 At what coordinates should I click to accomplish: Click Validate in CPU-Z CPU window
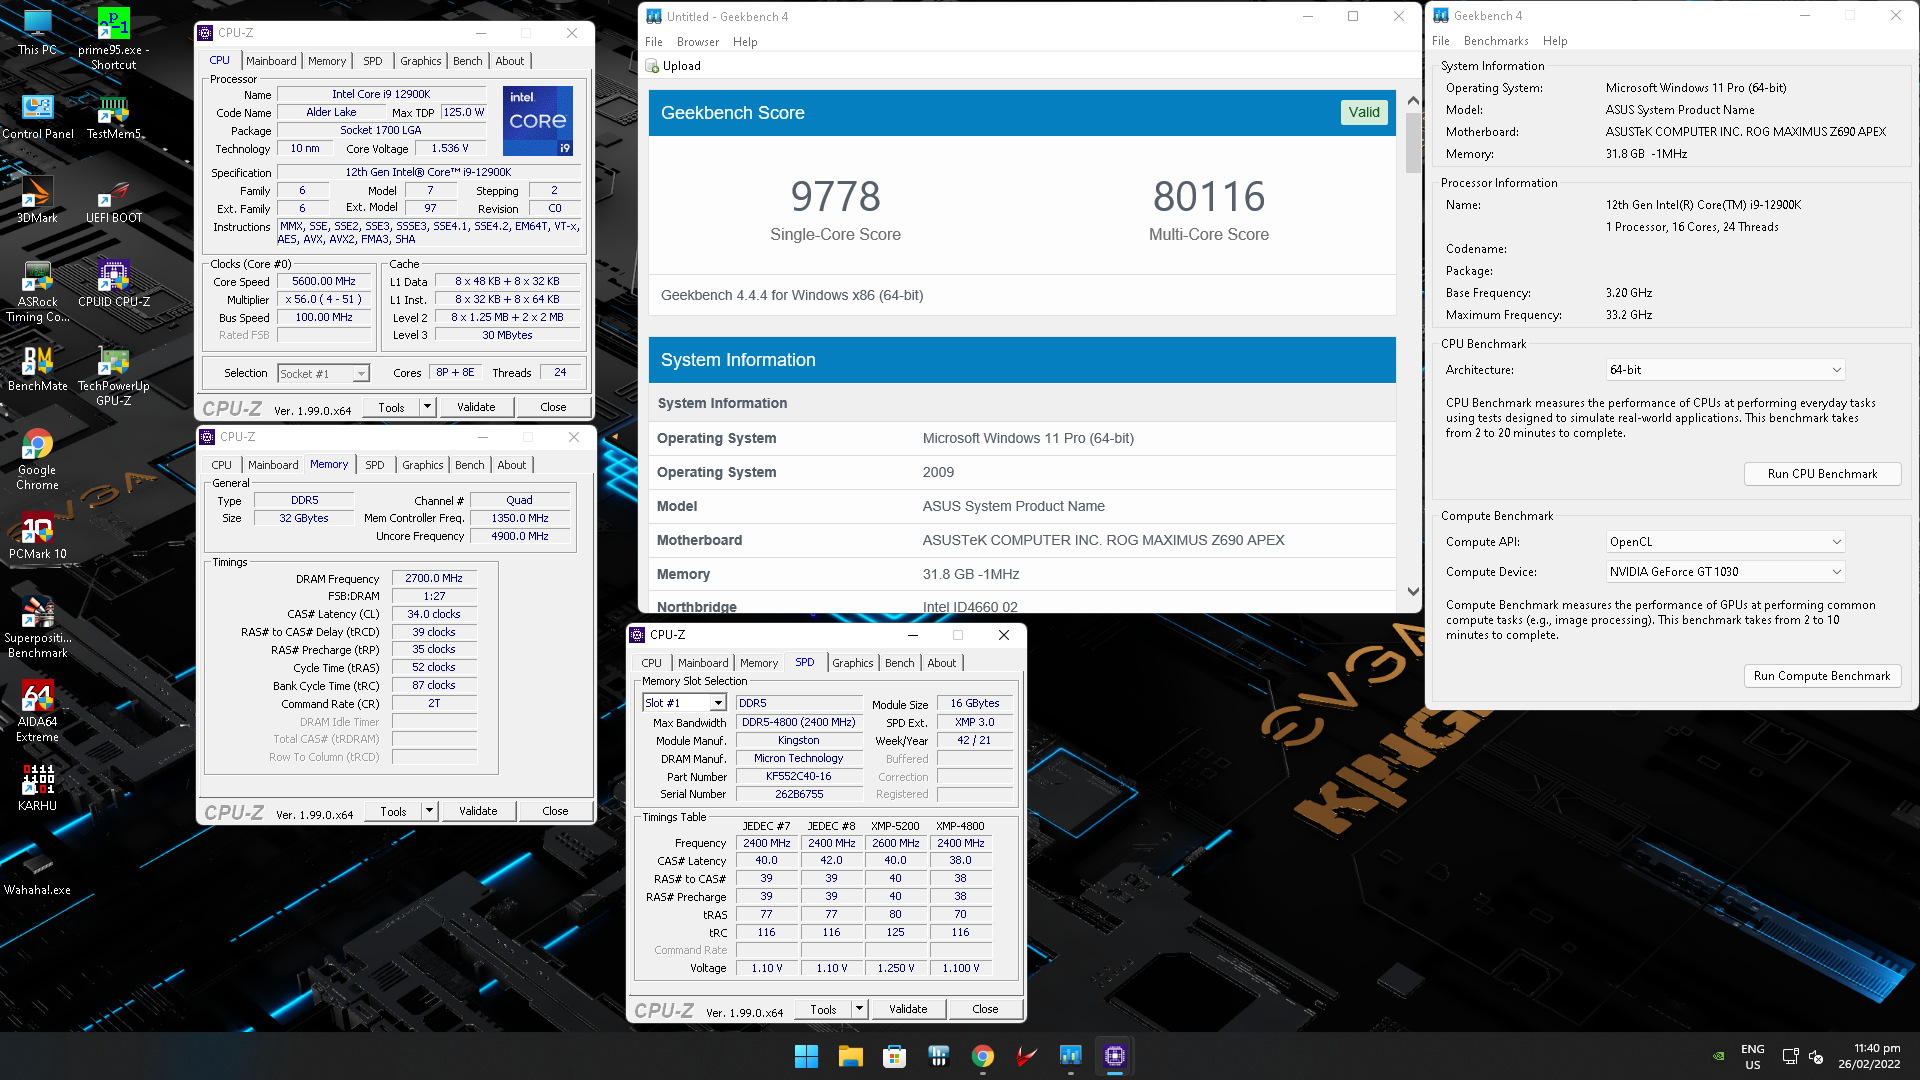[x=476, y=407]
